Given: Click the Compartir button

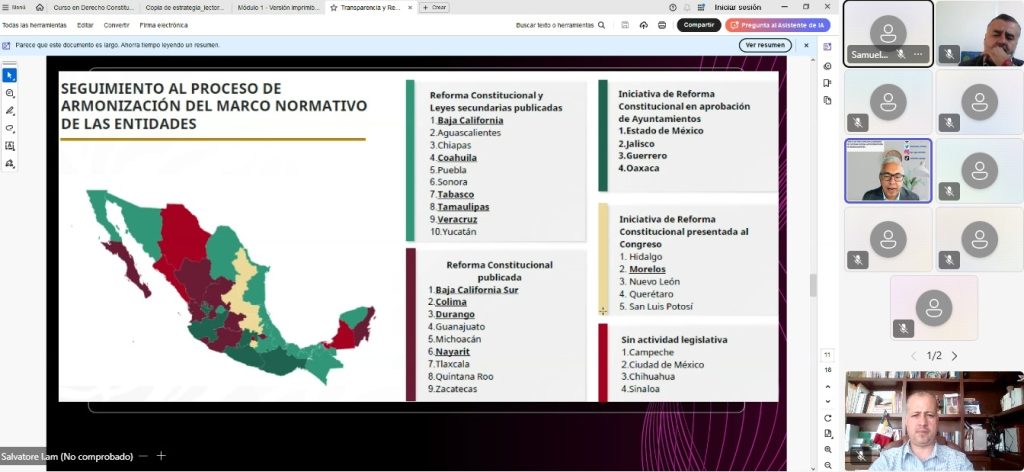Looking at the screenshot, I should pyautogui.click(x=698, y=25).
